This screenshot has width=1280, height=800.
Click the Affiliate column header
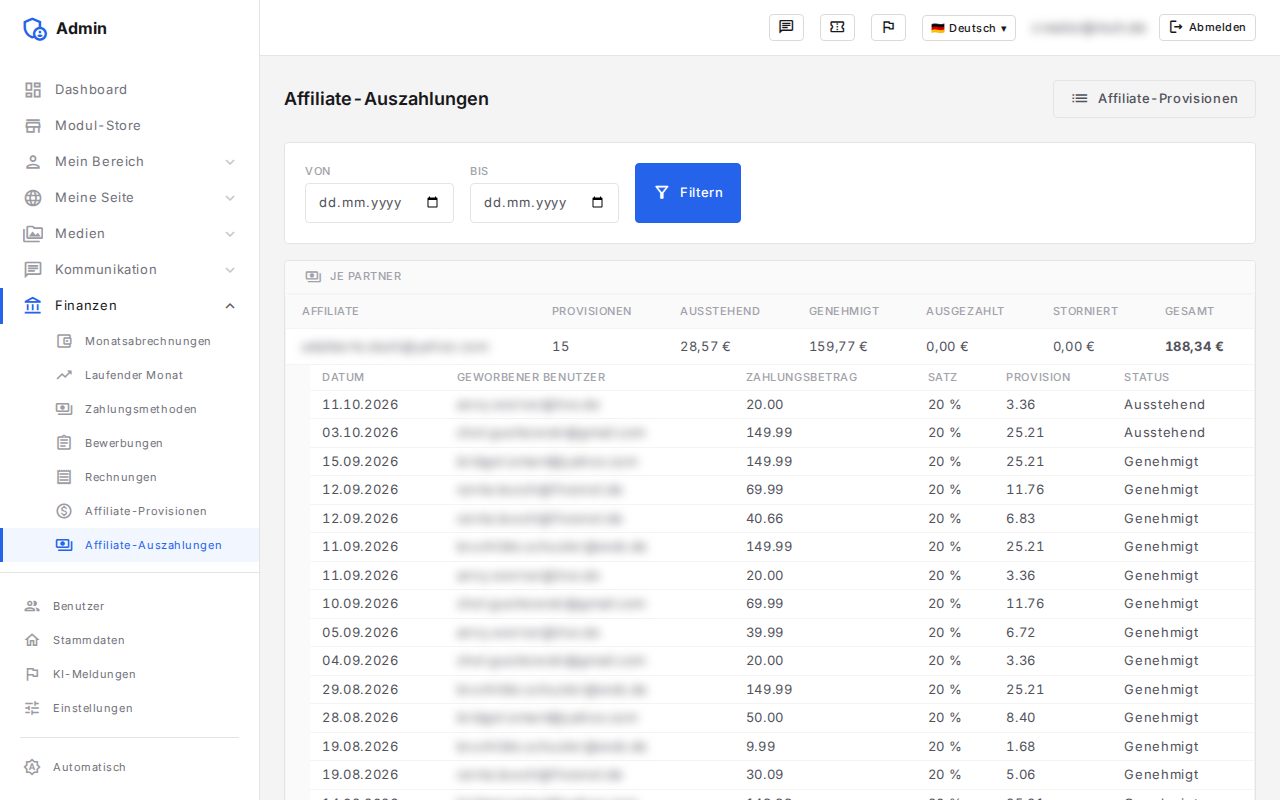pos(330,311)
